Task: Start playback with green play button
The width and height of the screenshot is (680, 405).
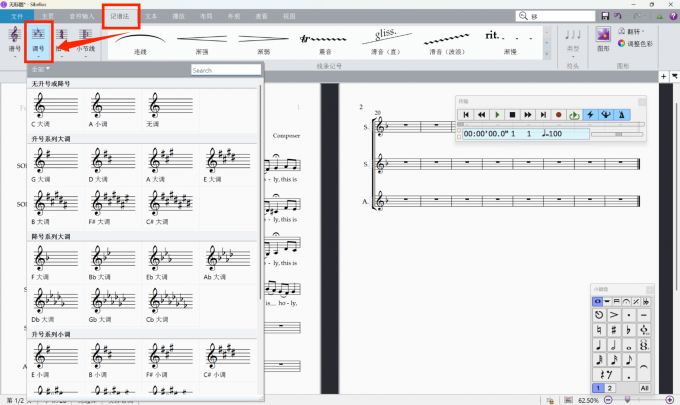Action: (x=497, y=114)
